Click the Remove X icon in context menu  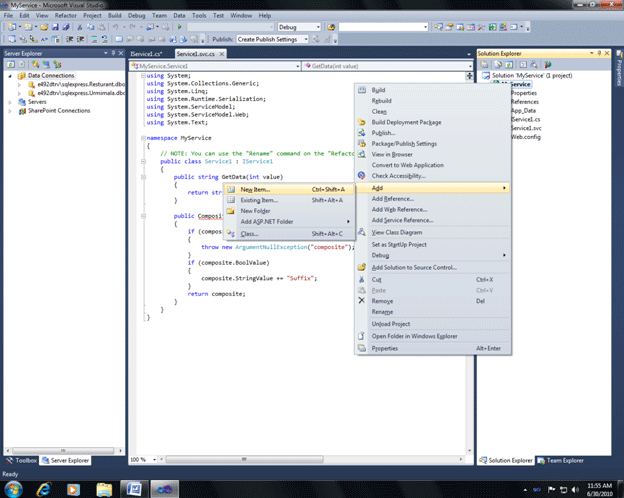(x=362, y=301)
